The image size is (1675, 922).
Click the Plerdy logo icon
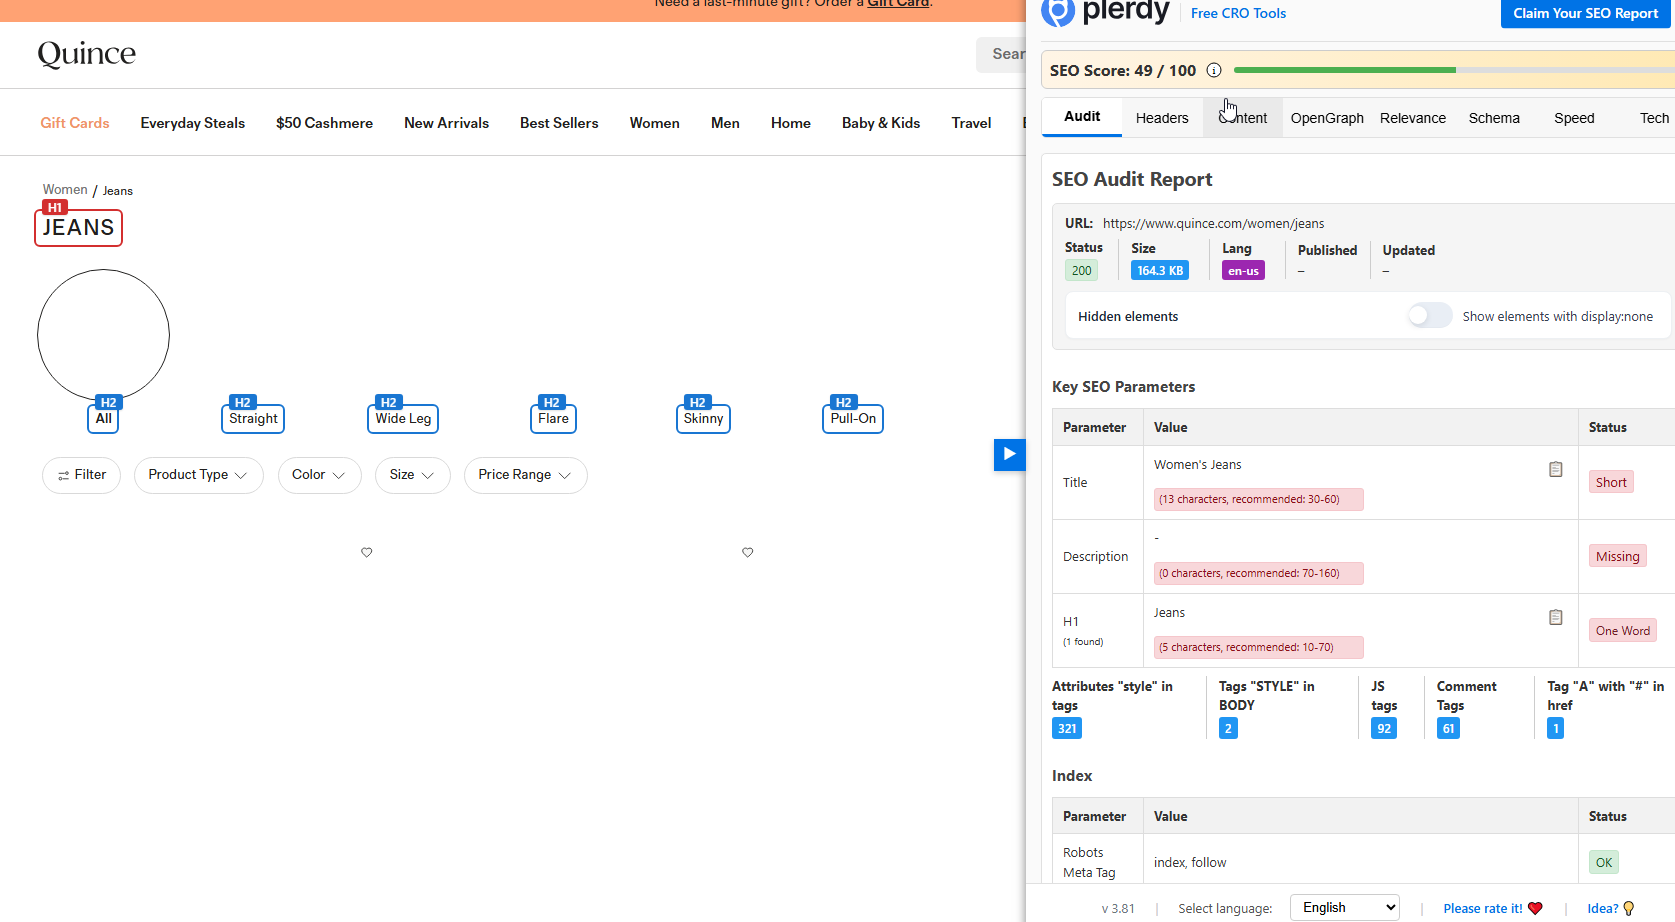(x=1058, y=12)
